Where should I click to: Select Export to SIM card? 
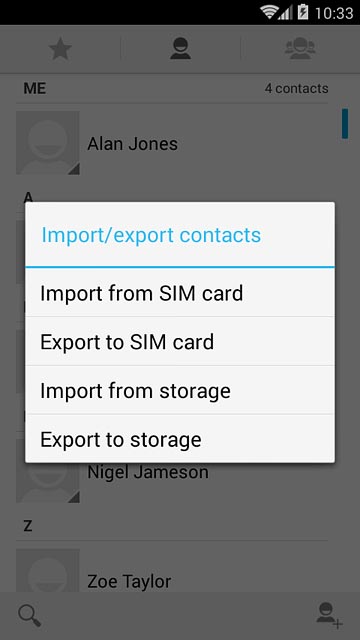point(180,341)
